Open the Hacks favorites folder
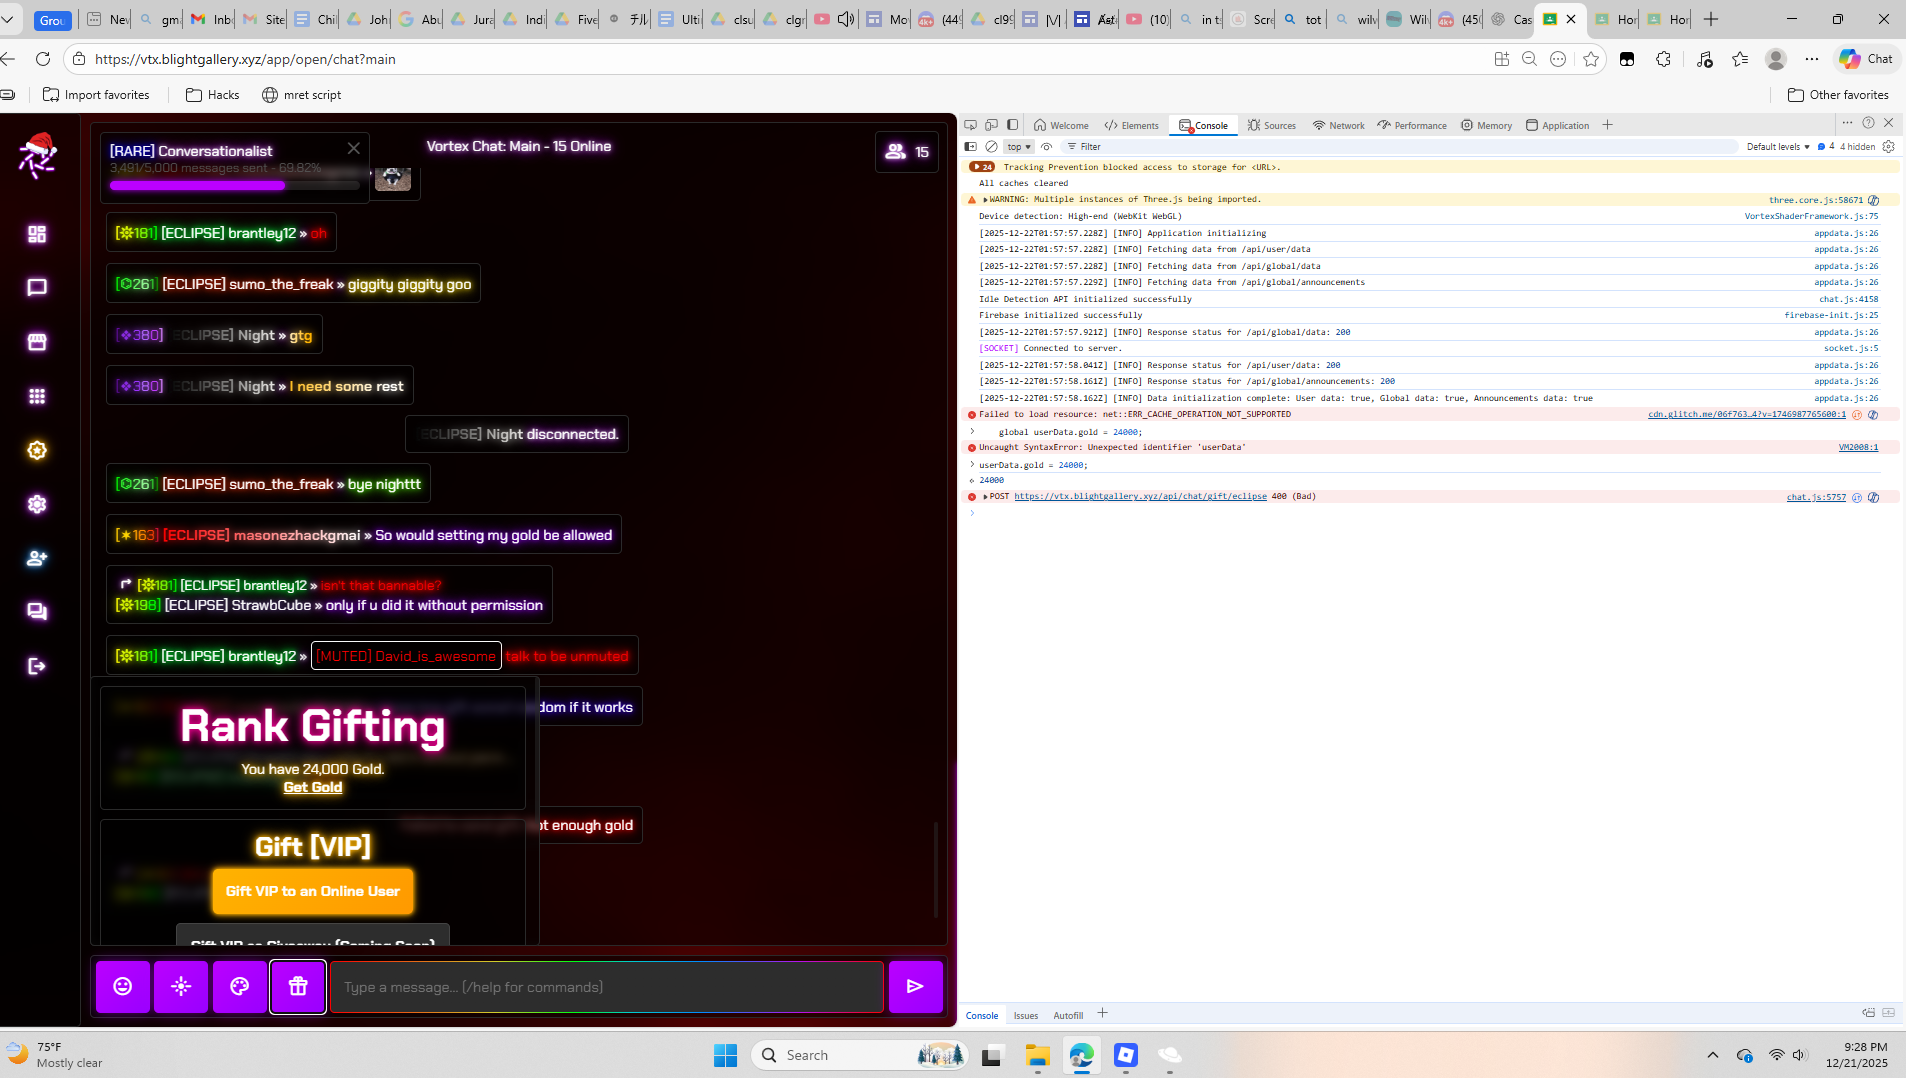Viewport: 1906px width, 1078px height. [x=212, y=95]
